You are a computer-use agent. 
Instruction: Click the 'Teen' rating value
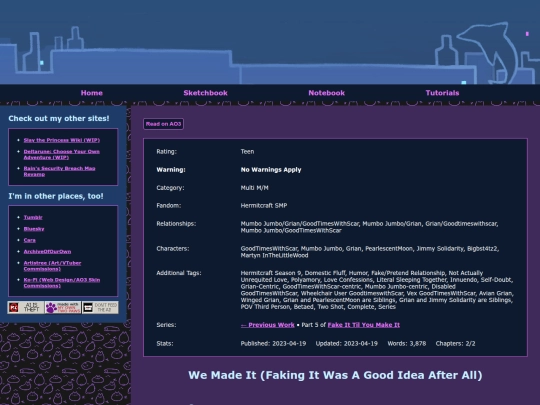(247, 152)
